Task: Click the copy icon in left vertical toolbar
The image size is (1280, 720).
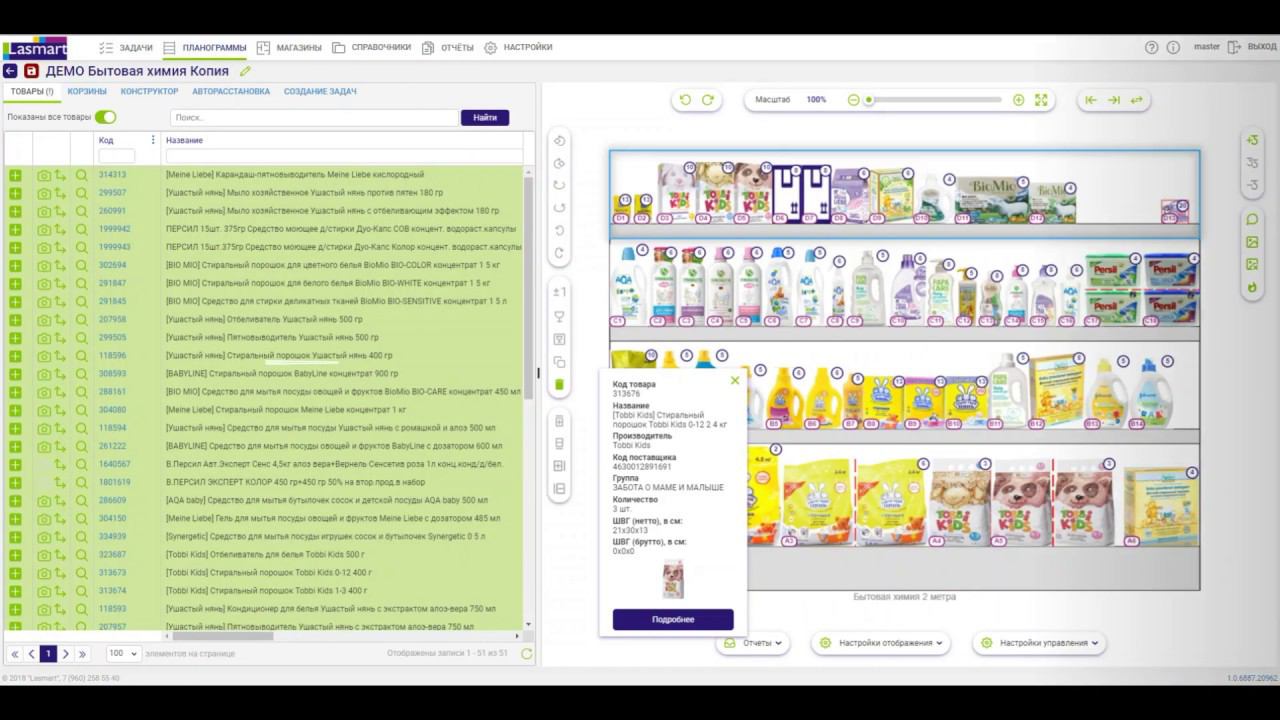Action: (x=560, y=361)
